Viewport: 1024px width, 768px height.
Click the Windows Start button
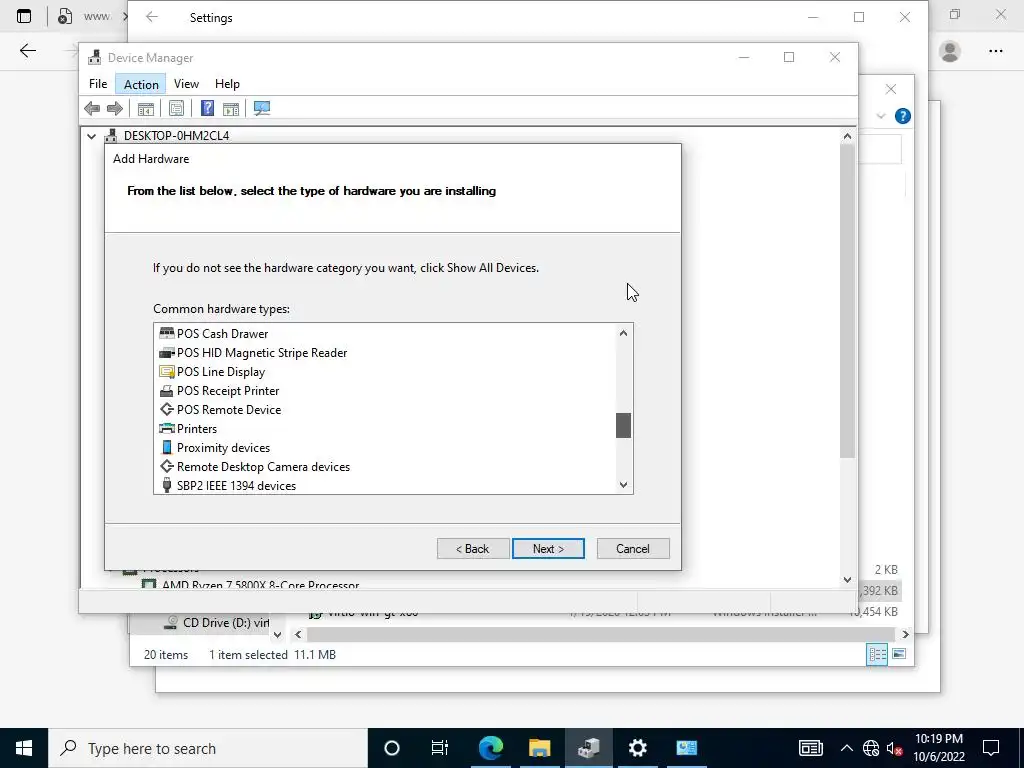tap(24, 748)
